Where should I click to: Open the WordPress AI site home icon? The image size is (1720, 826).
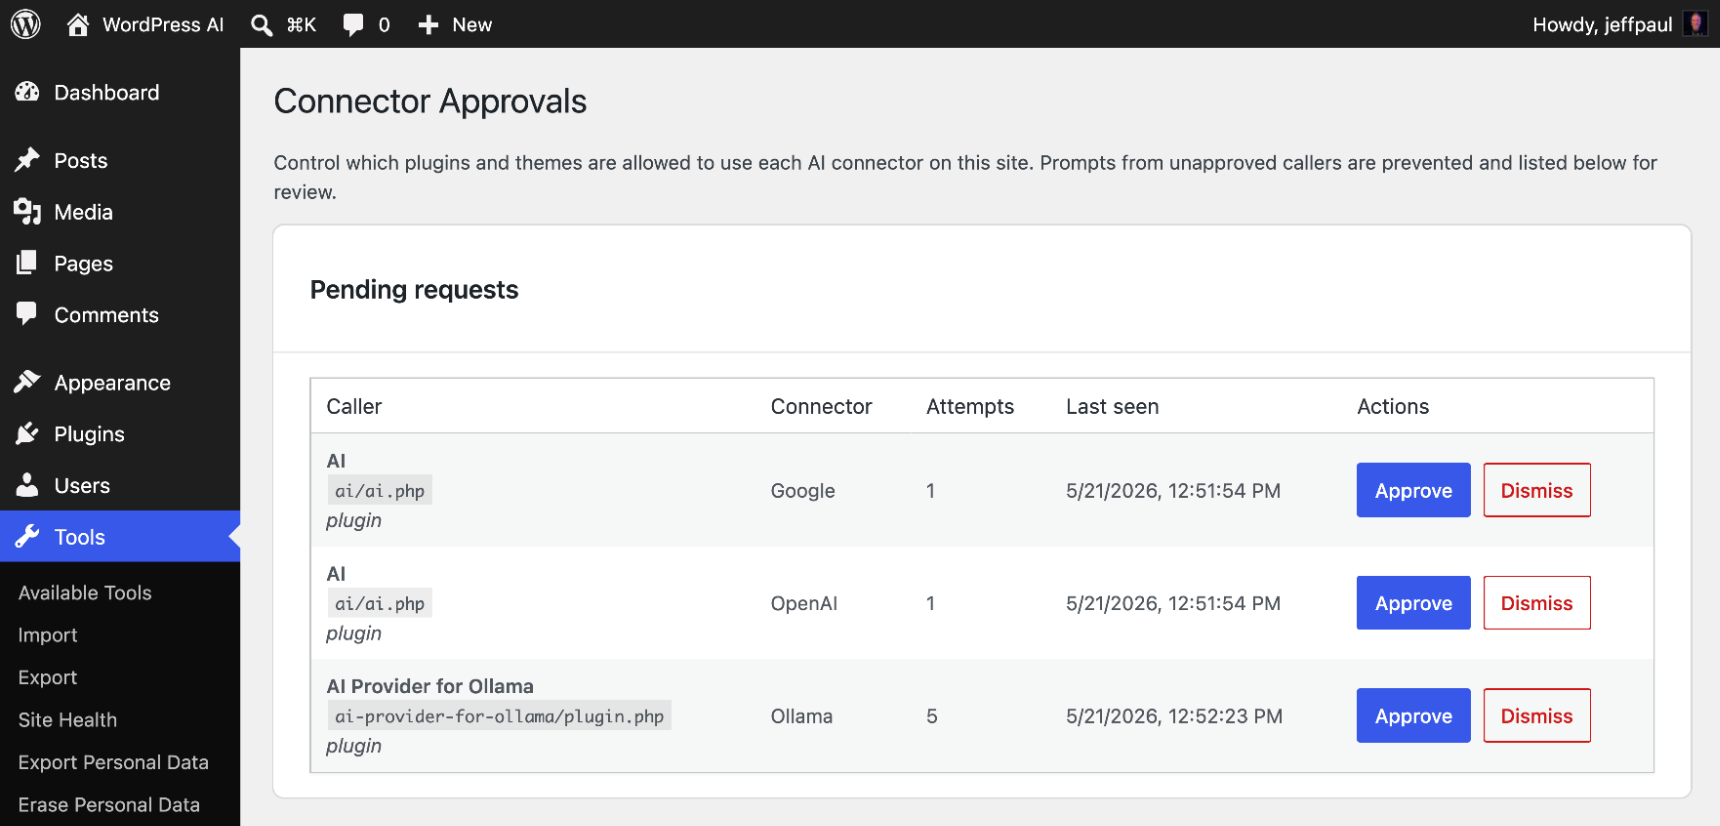tap(78, 24)
